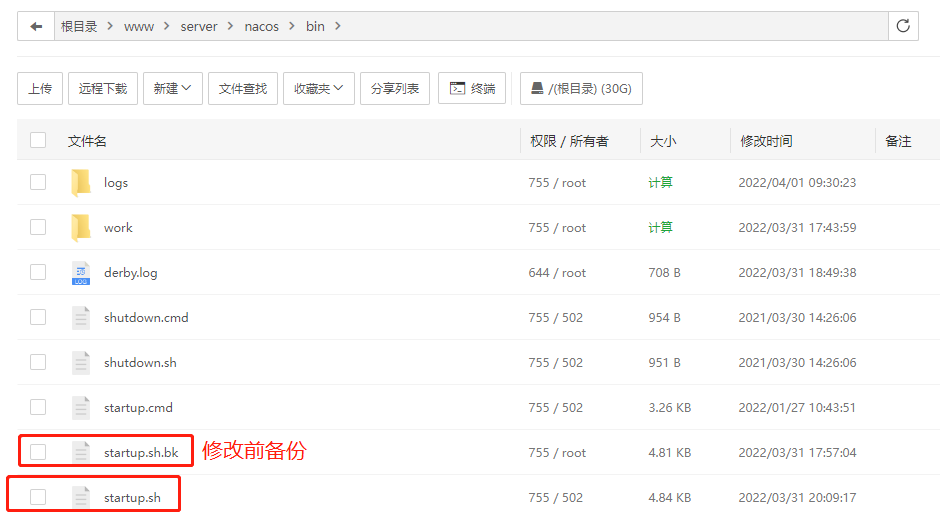
Task: Tick the shutdown.sh checkbox
Action: coord(38,362)
